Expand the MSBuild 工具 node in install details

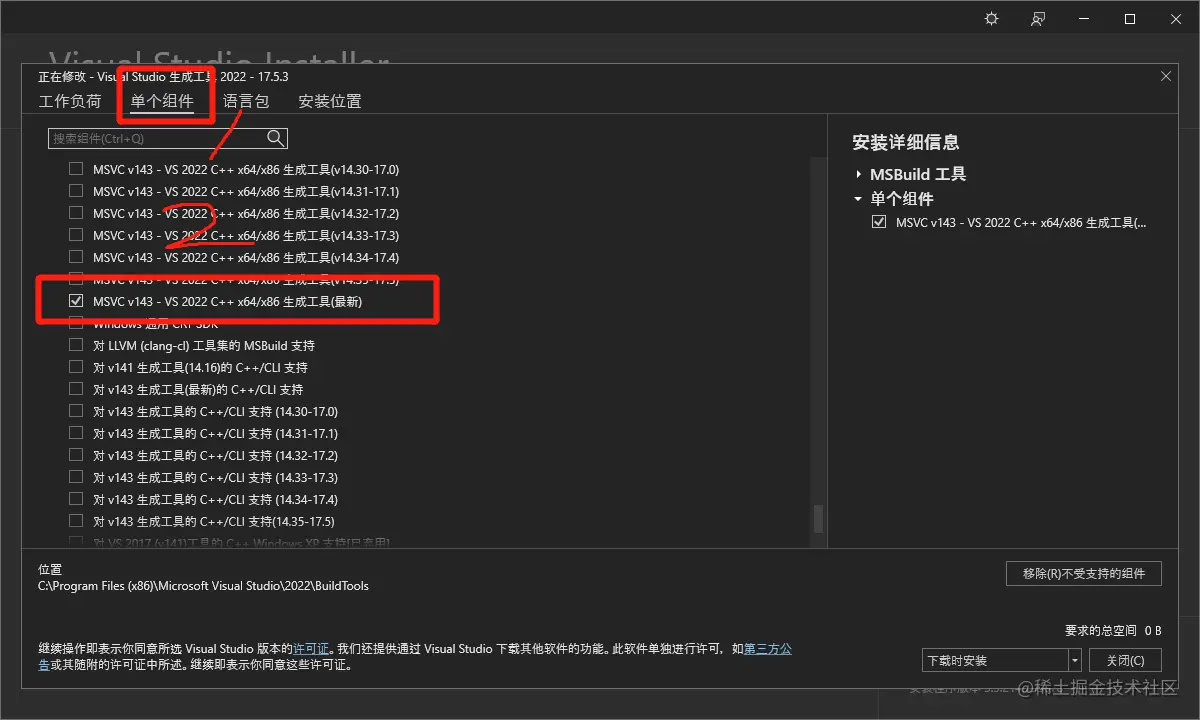(858, 174)
